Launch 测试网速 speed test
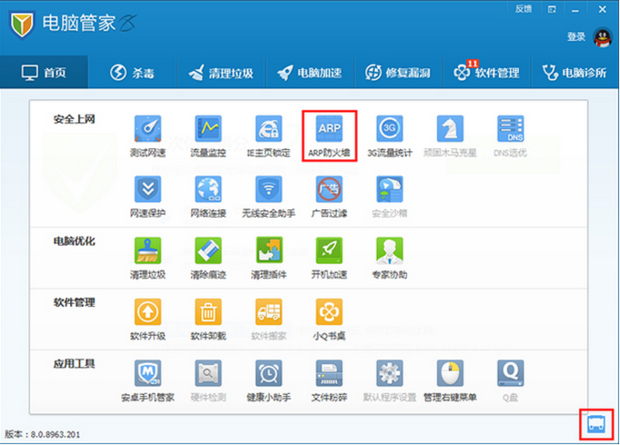This screenshot has width=620, height=445. tap(147, 134)
